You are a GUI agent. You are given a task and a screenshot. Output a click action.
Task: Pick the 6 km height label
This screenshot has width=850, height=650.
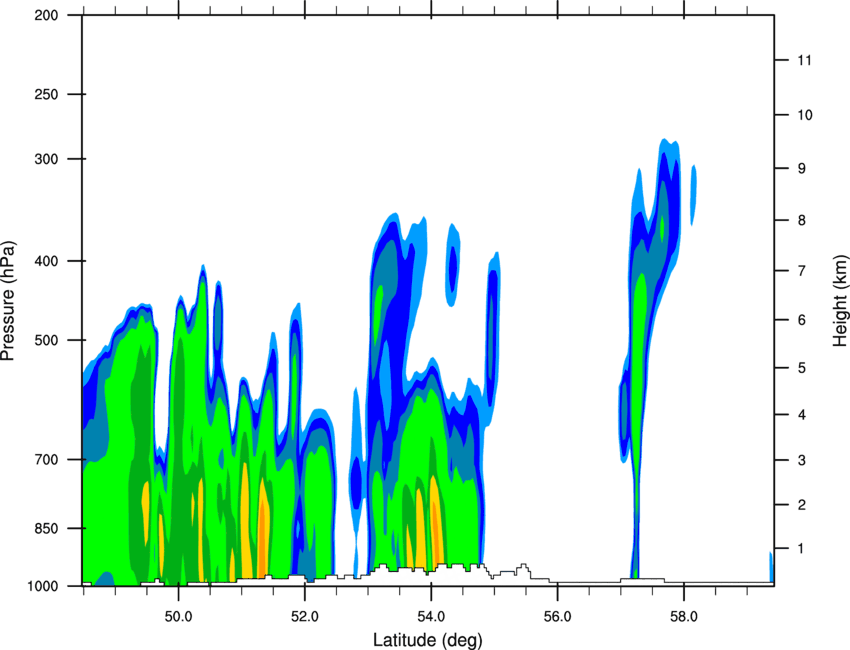pyautogui.click(x=801, y=320)
